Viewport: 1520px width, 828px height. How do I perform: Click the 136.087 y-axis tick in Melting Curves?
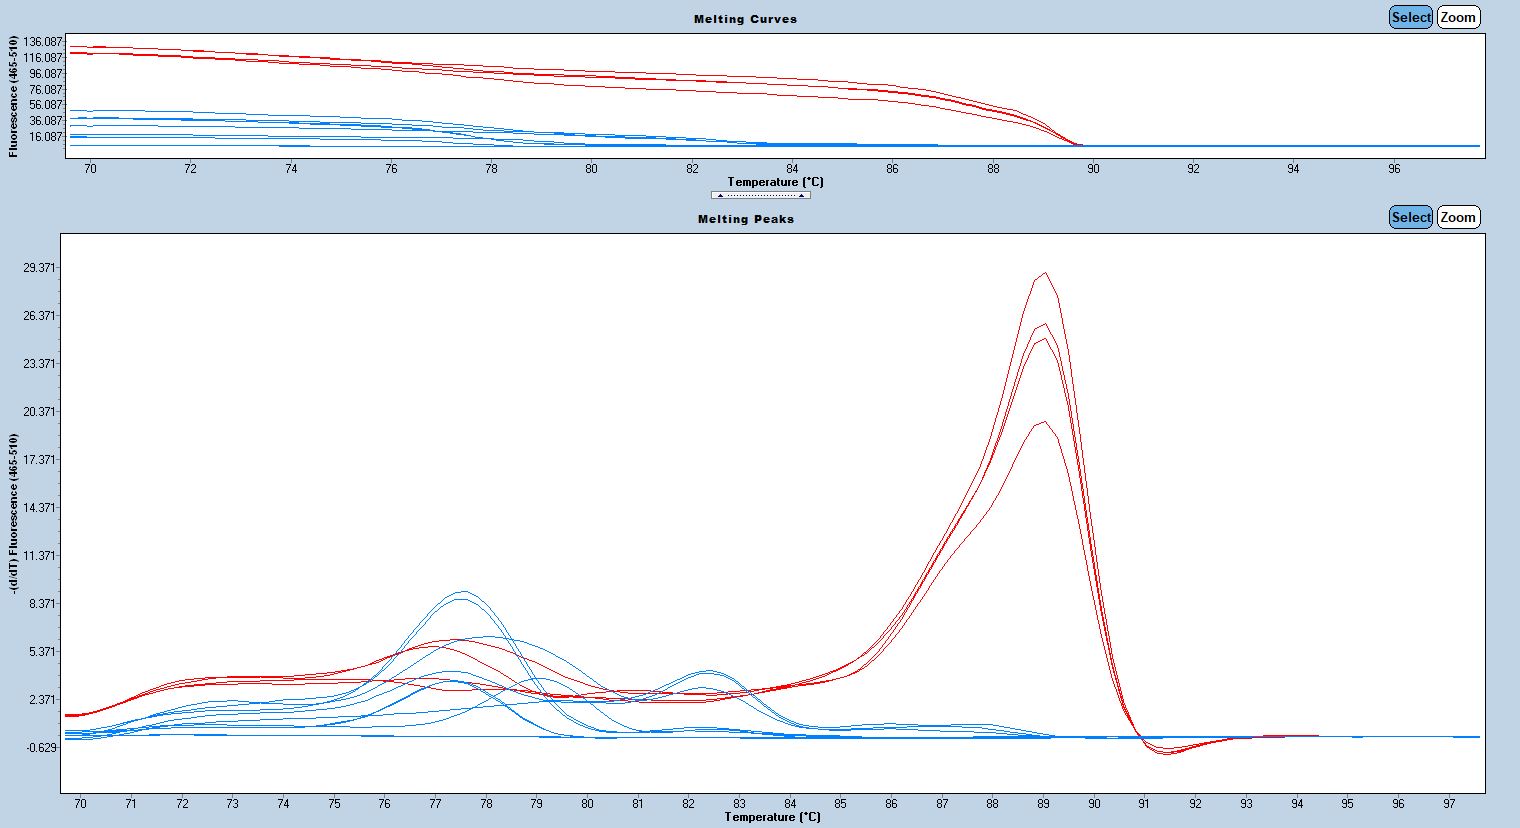pyautogui.click(x=43, y=42)
